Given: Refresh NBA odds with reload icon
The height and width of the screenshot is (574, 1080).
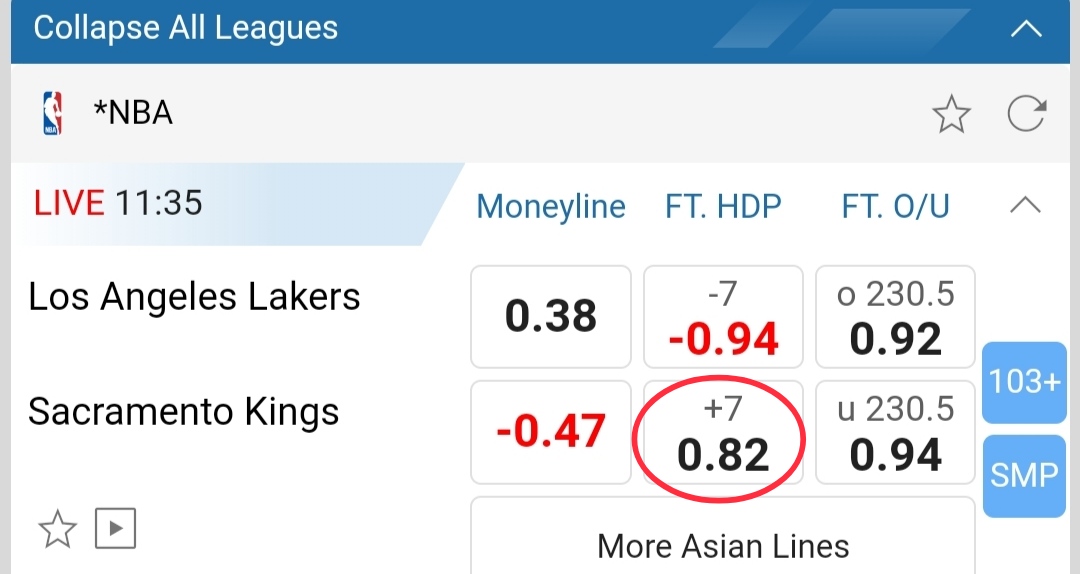Looking at the screenshot, I should click(x=1026, y=114).
